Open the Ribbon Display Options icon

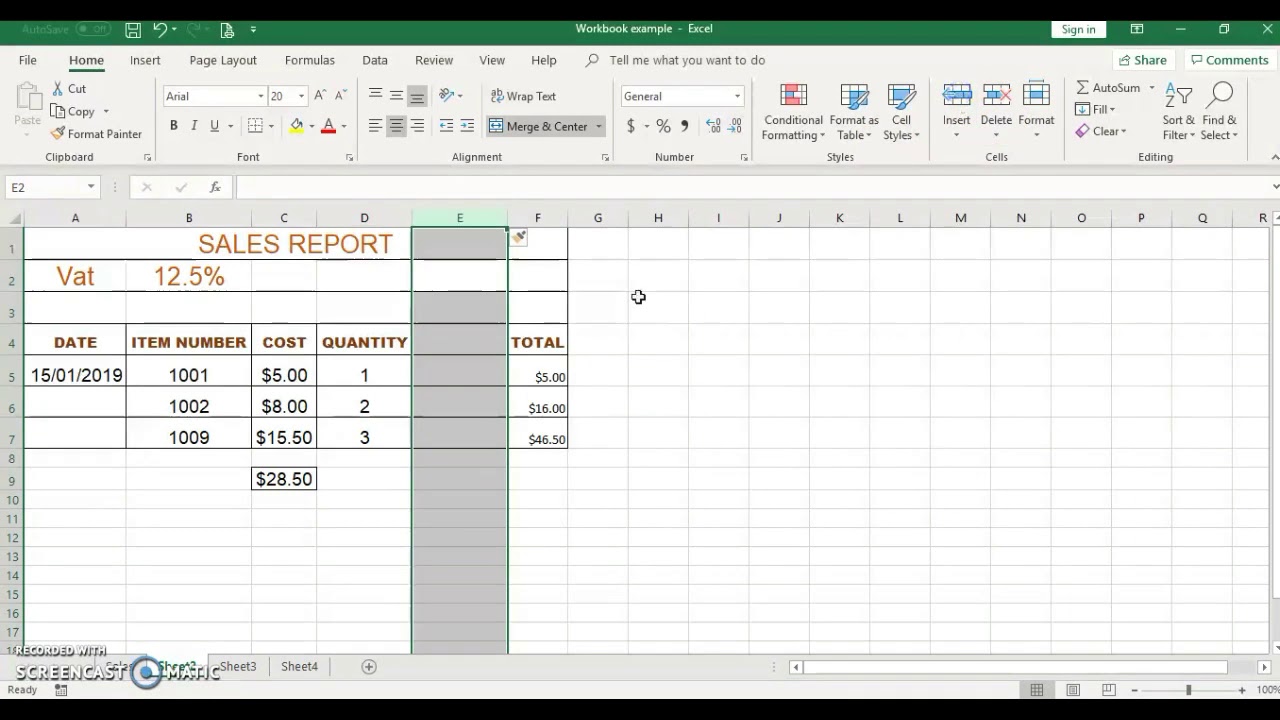(1137, 29)
